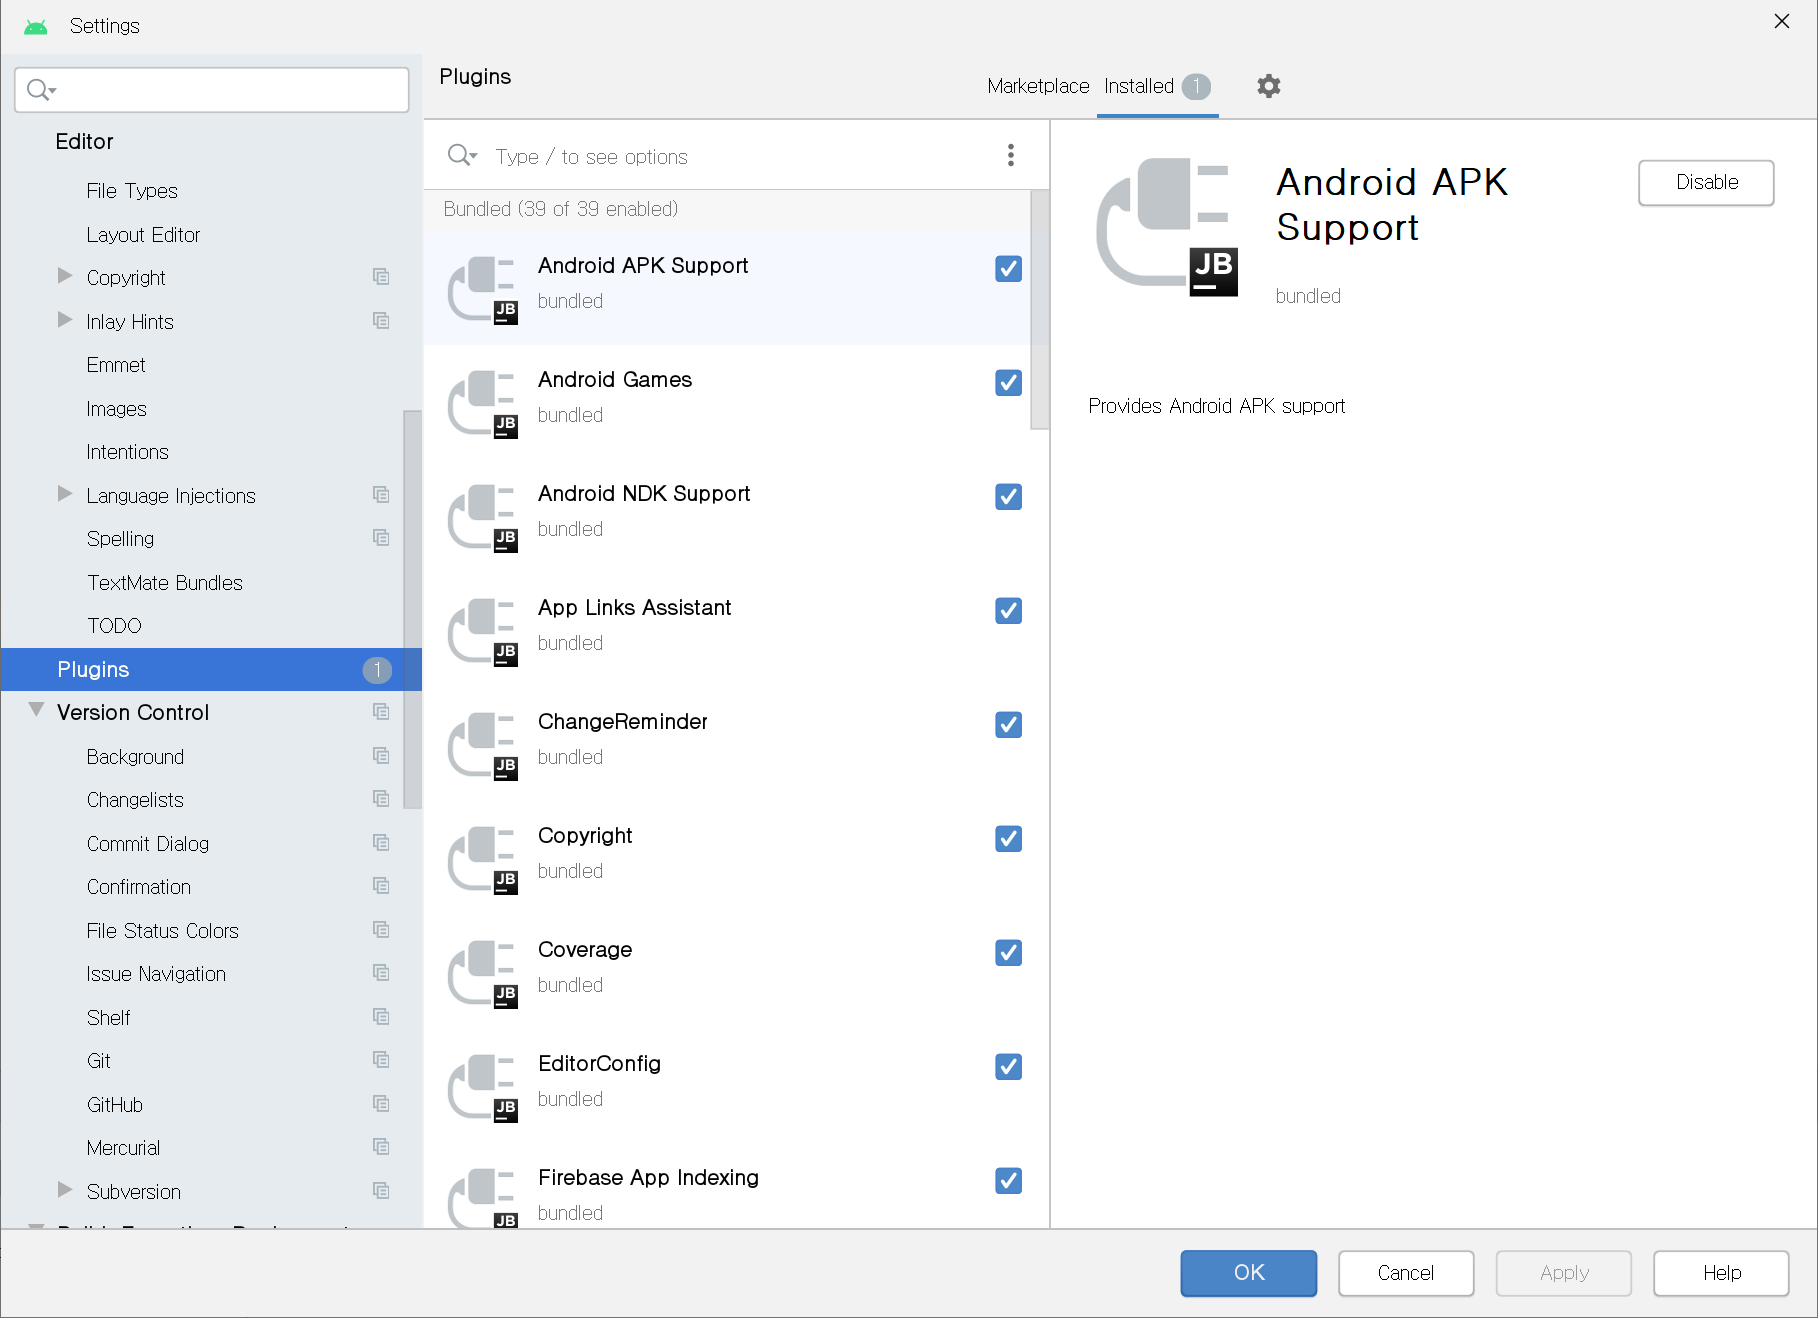
Task: Click the Plugins update count badge
Action: pyautogui.click(x=377, y=670)
